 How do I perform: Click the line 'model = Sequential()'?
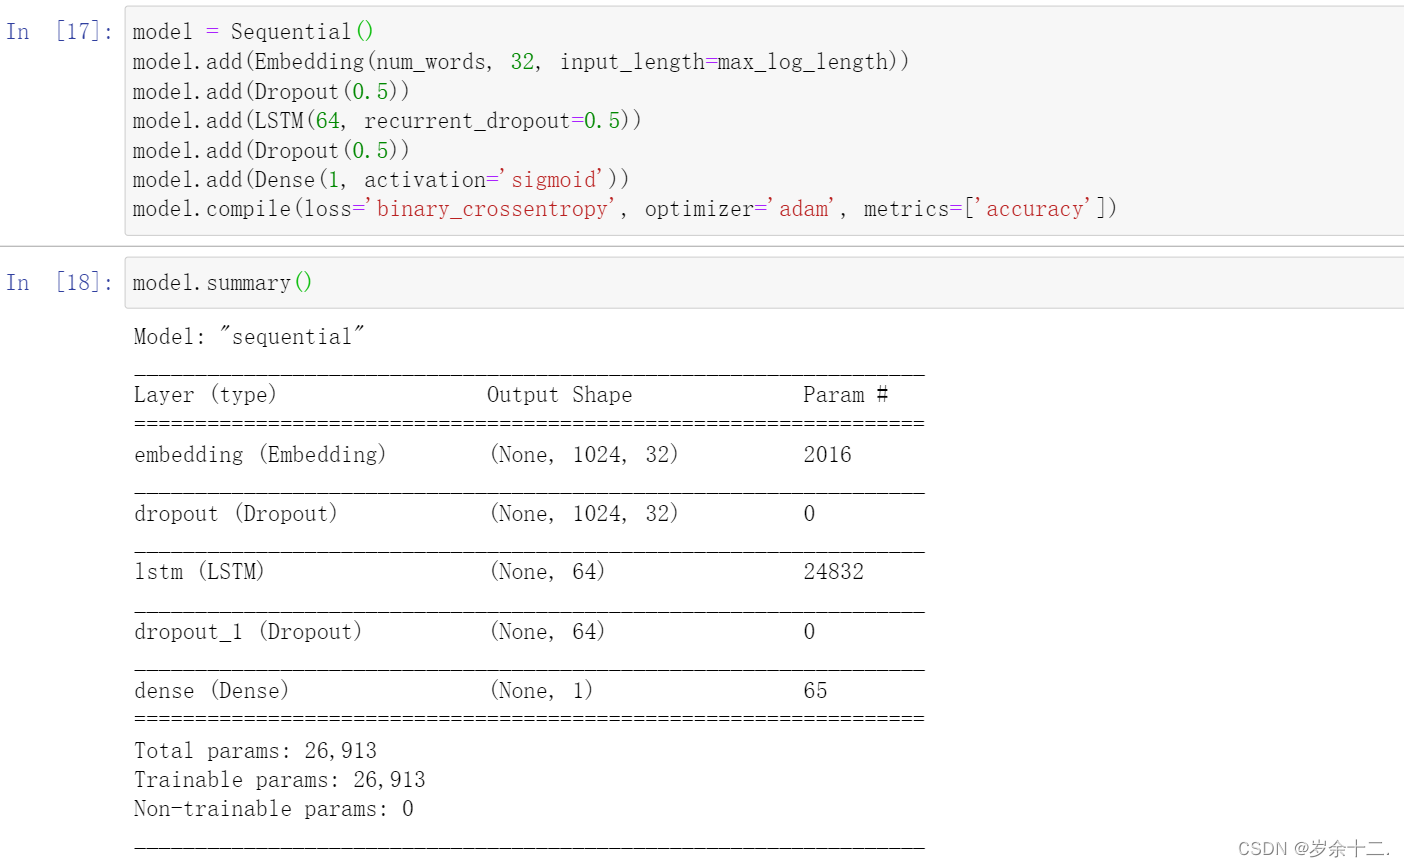point(253,32)
